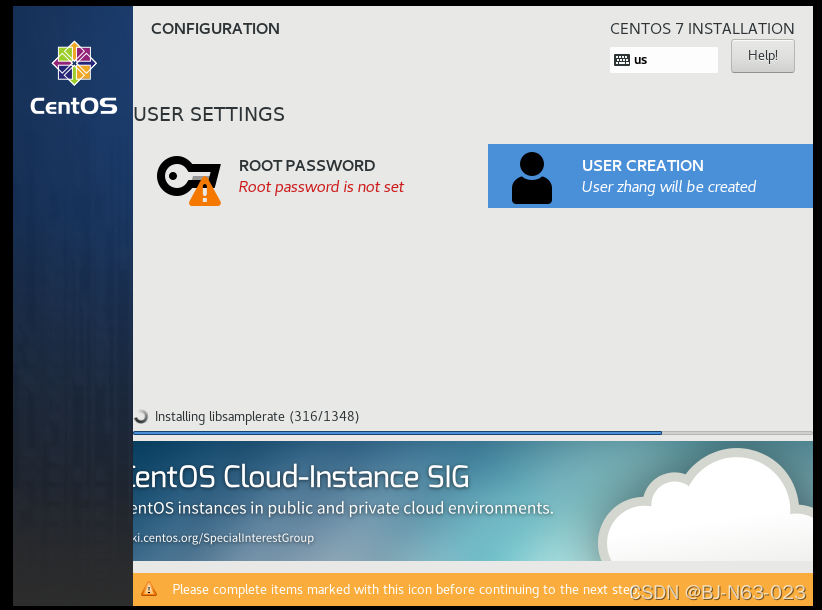Click the keyboard layout icon
Screen dimensions: 822x610
(622, 60)
